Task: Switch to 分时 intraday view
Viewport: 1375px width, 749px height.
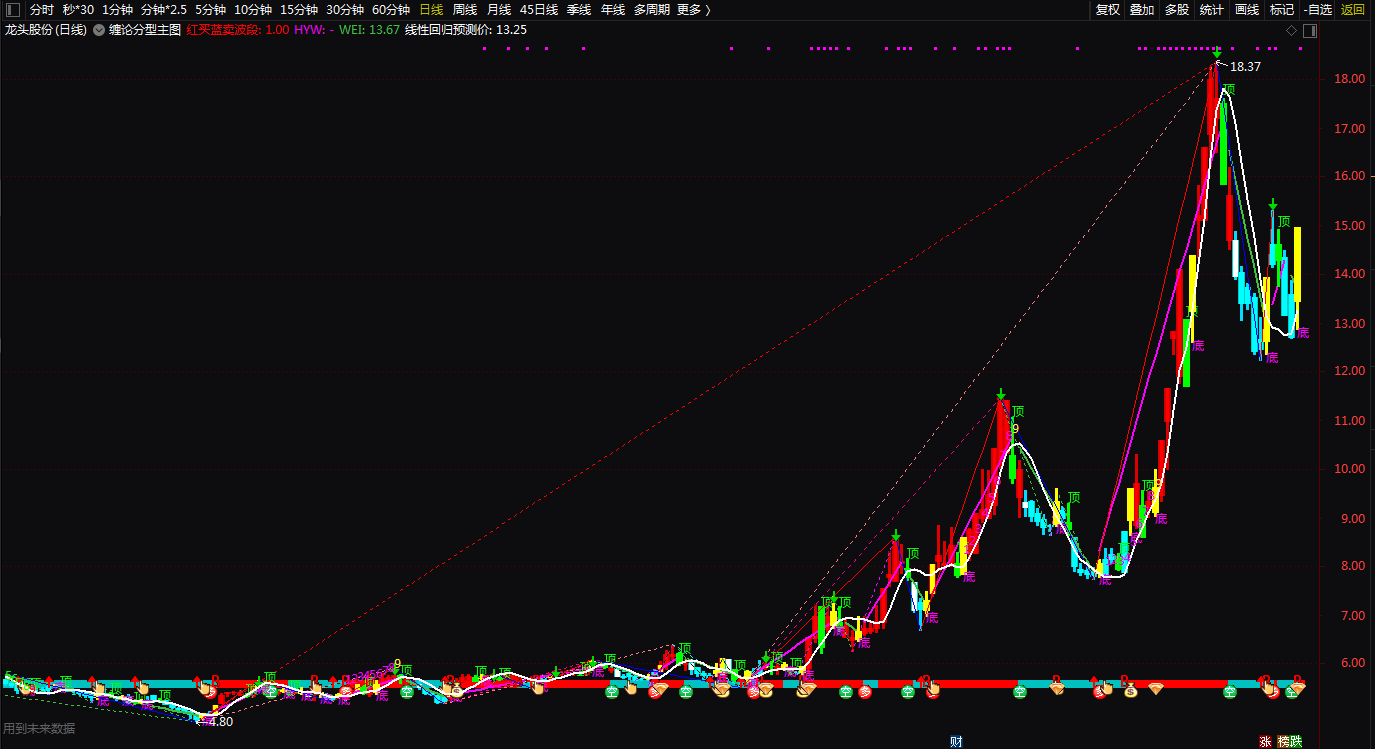Action: tap(42, 10)
